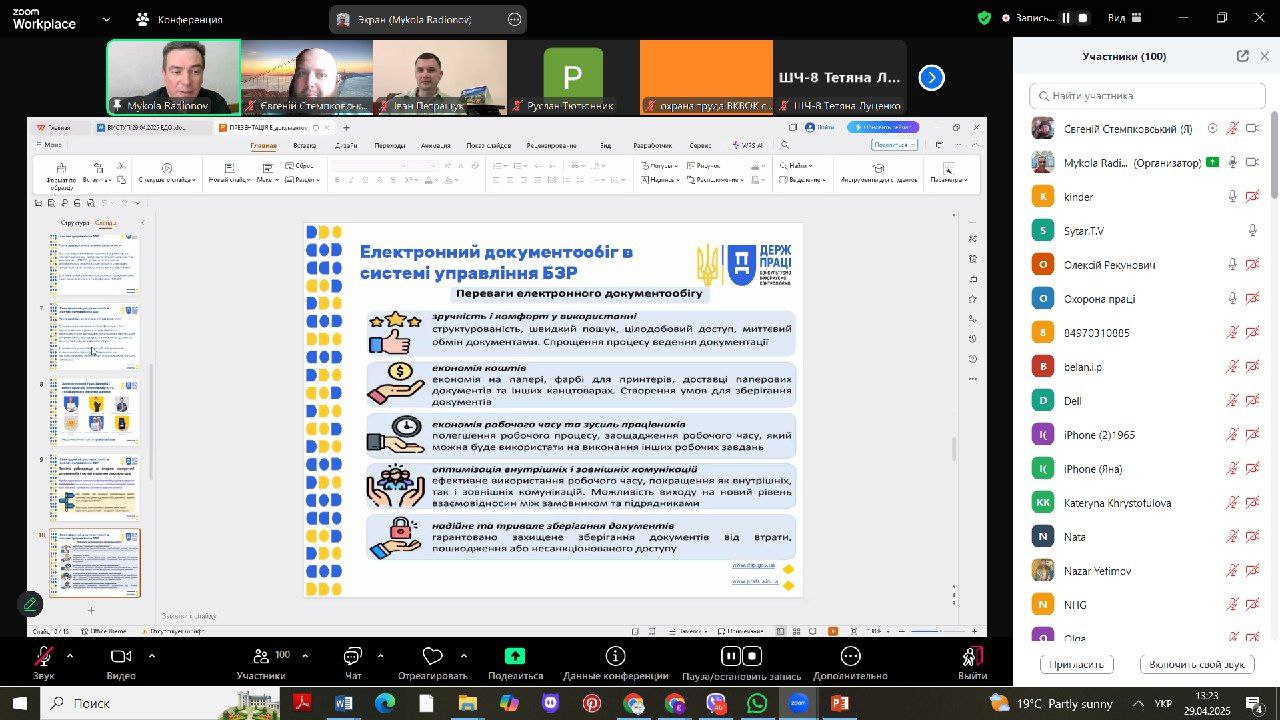
Task: Toggle belan.i.p muted microphone icon
Action: click(1232, 367)
